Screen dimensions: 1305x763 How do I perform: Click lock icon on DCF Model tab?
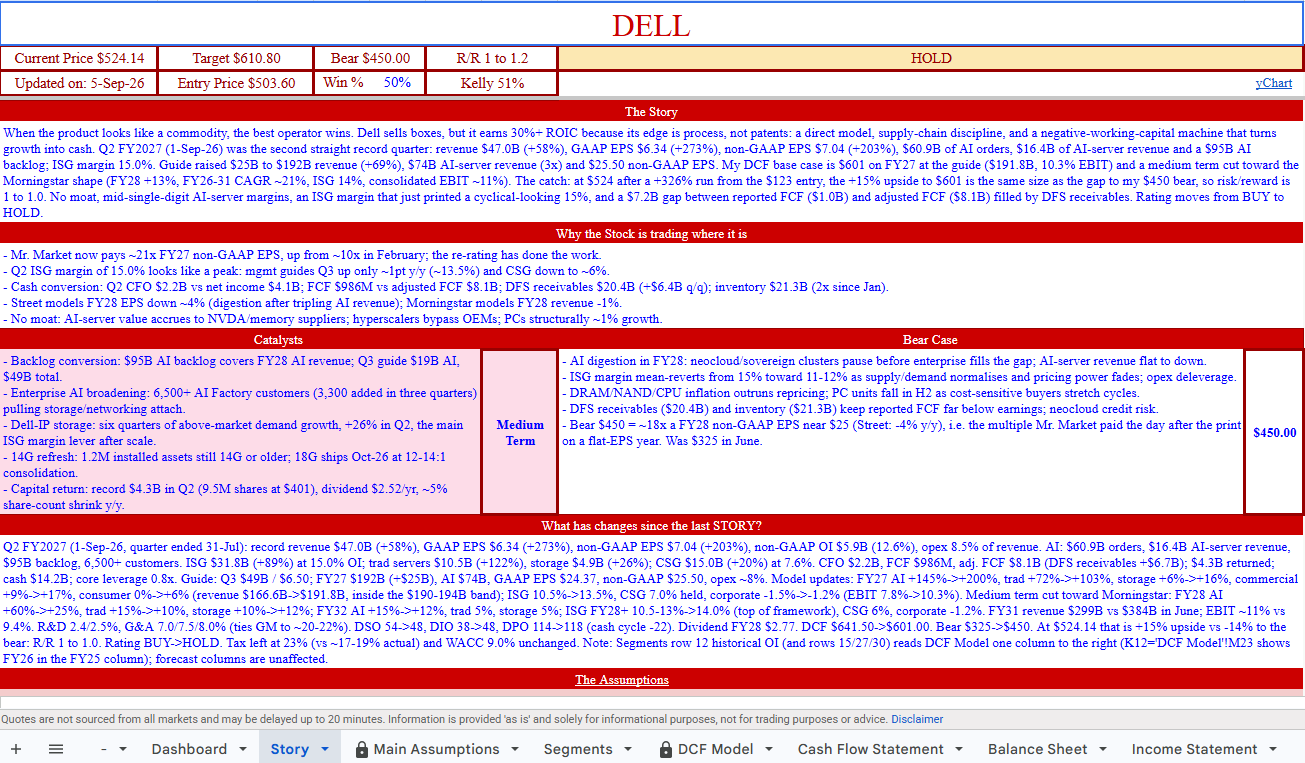point(667,748)
